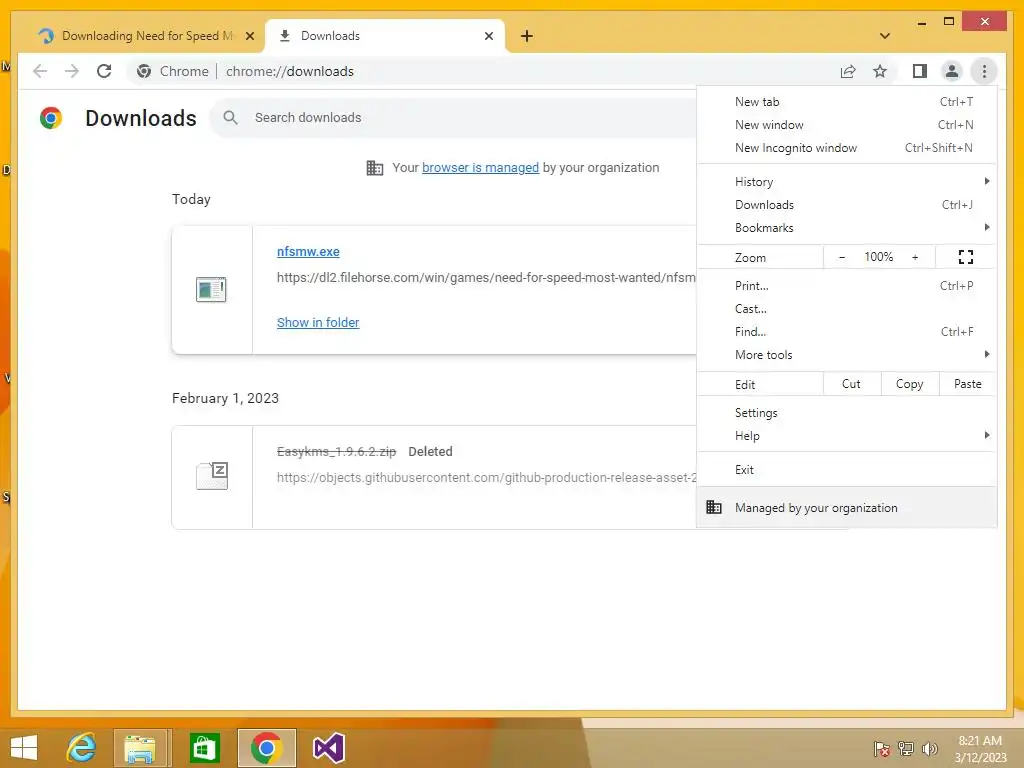Click the Chrome logo beside Downloads heading
This screenshot has height=768, width=1024.
tap(51, 118)
